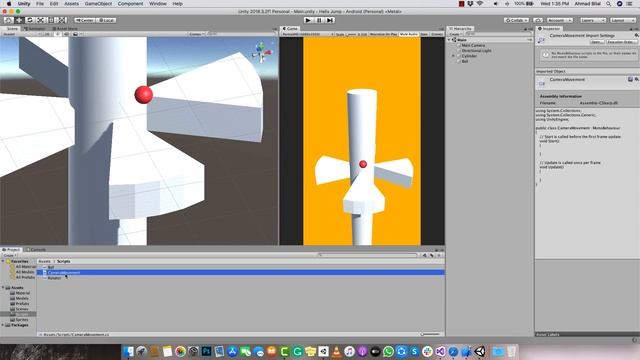Open the Models folder in Assets
Image resolution: width=640 pixels, height=360 pixels.
pyautogui.click(x=19, y=298)
